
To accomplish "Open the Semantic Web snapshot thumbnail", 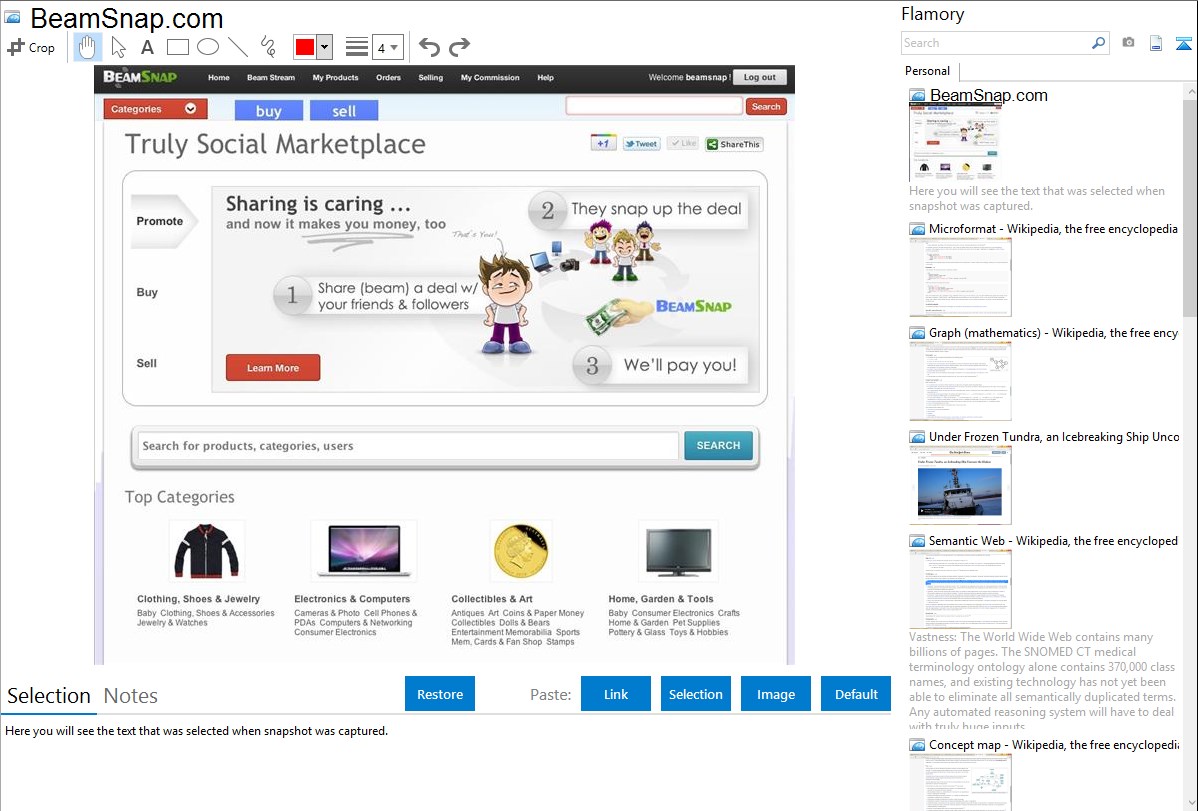I will [x=960, y=589].
